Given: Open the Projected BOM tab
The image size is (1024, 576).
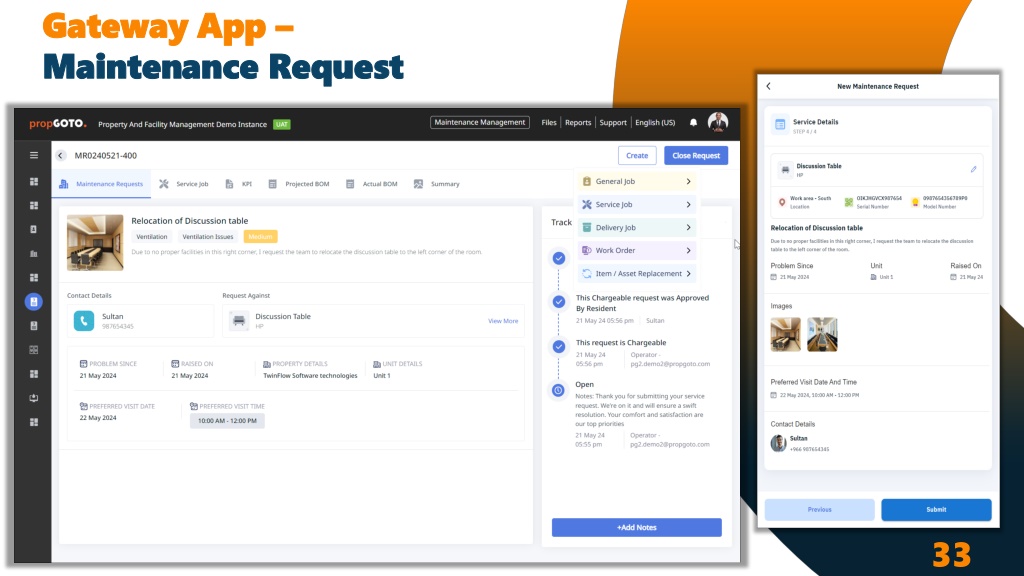Looking at the screenshot, I should (x=299, y=184).
